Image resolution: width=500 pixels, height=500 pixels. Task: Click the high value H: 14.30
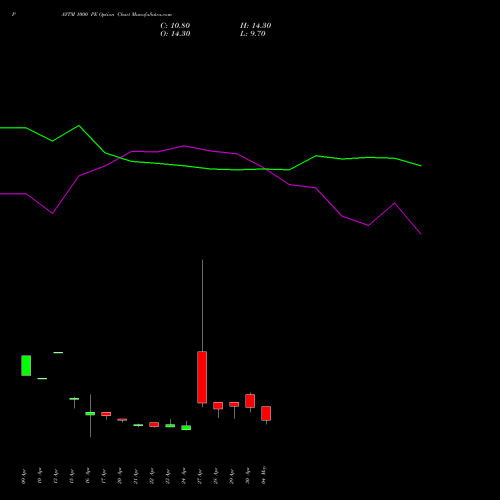click(256, 26)
